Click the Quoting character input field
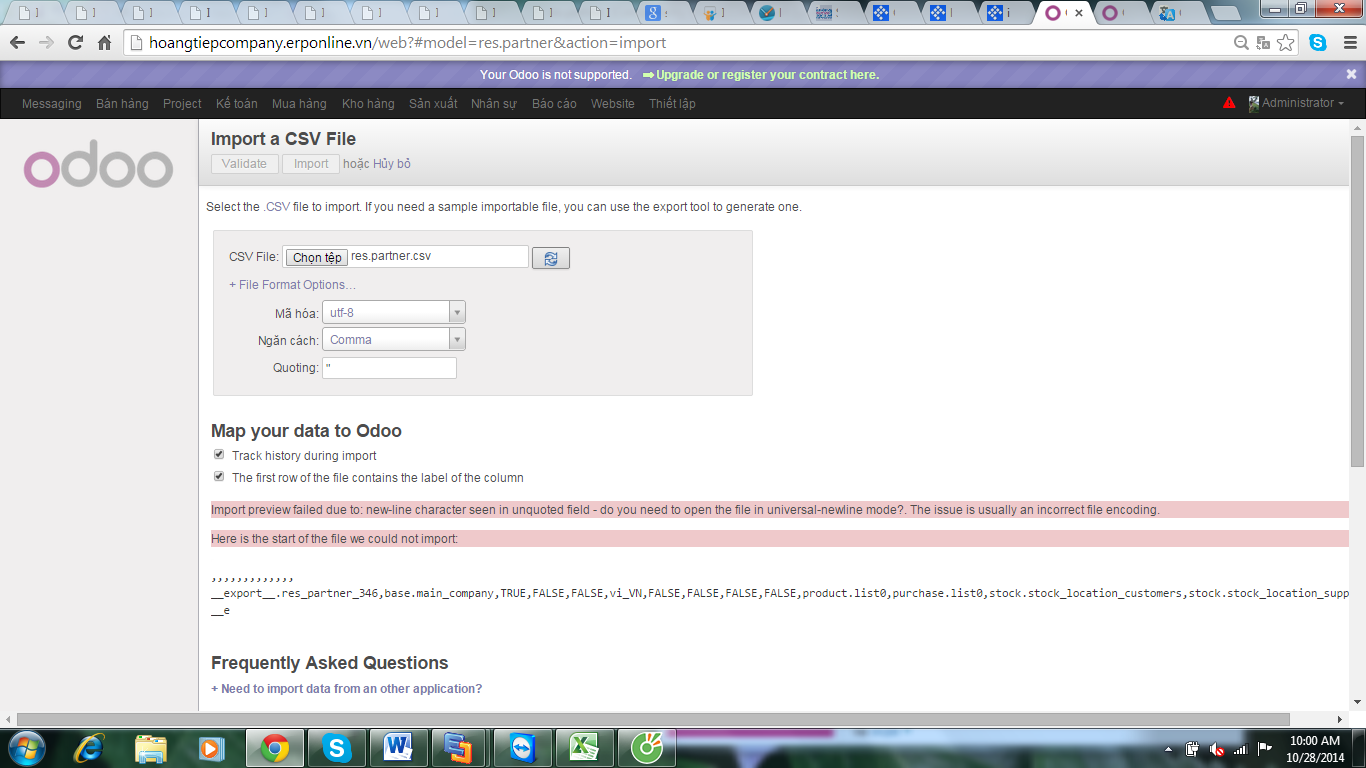Viewport: 1366px width, 768px height. (x=389, y=368)
